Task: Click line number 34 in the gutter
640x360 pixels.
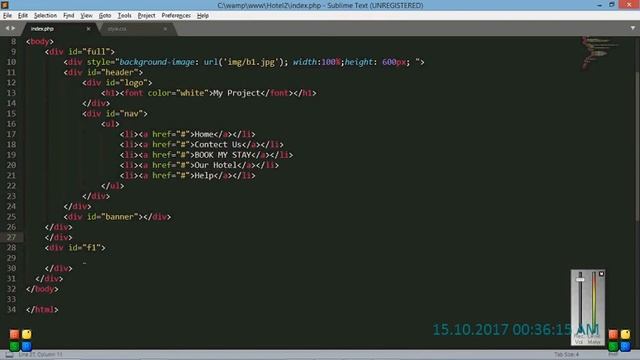Action: [11, 310]
